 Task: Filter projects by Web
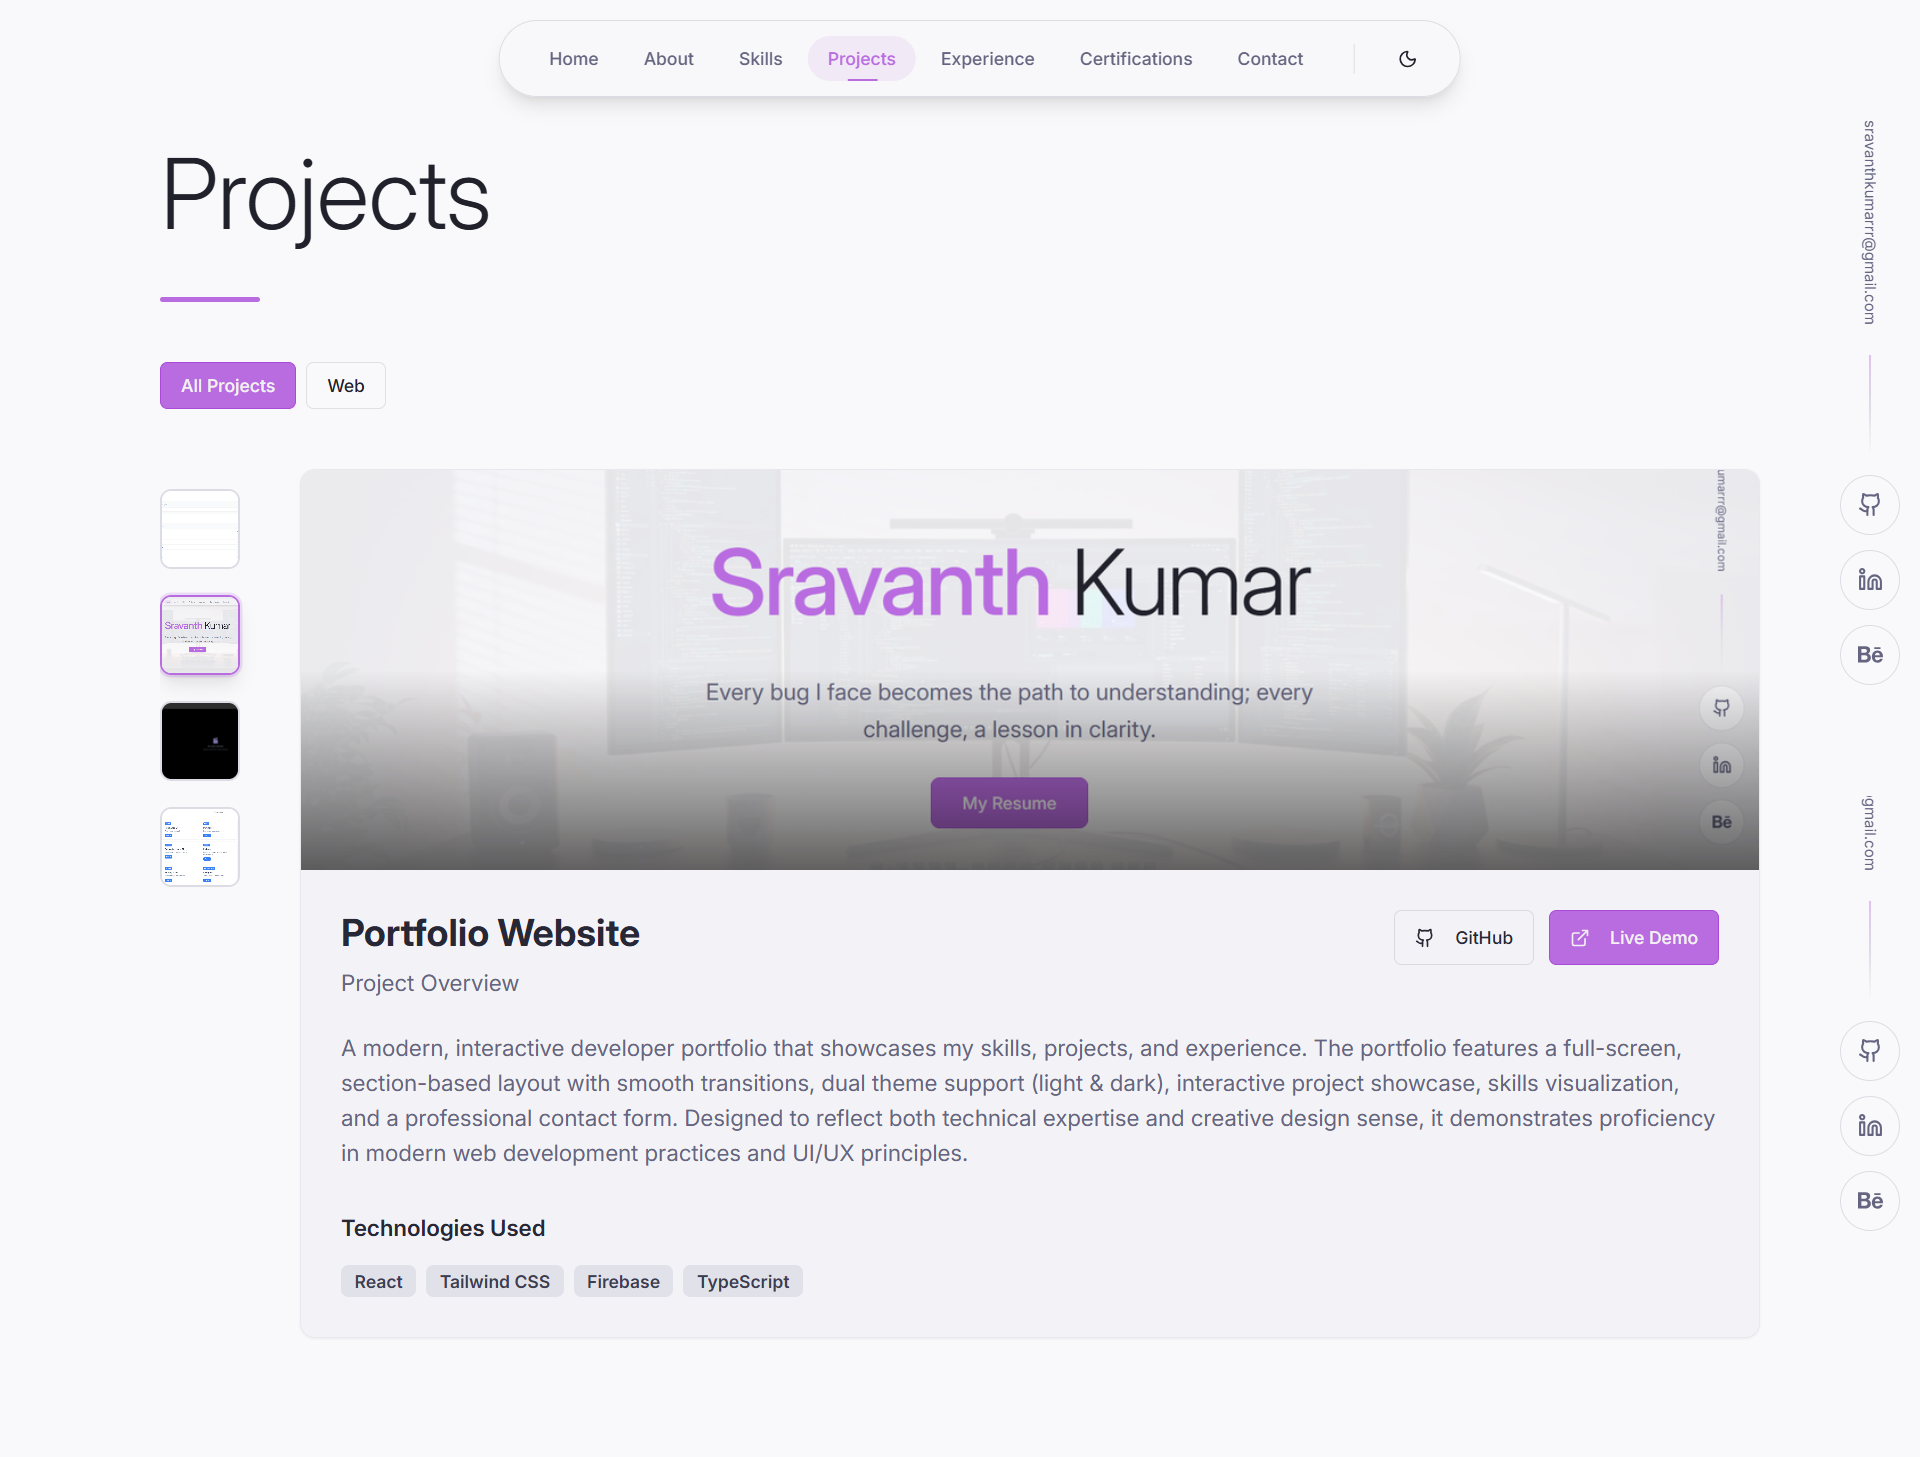click(346, 386)
